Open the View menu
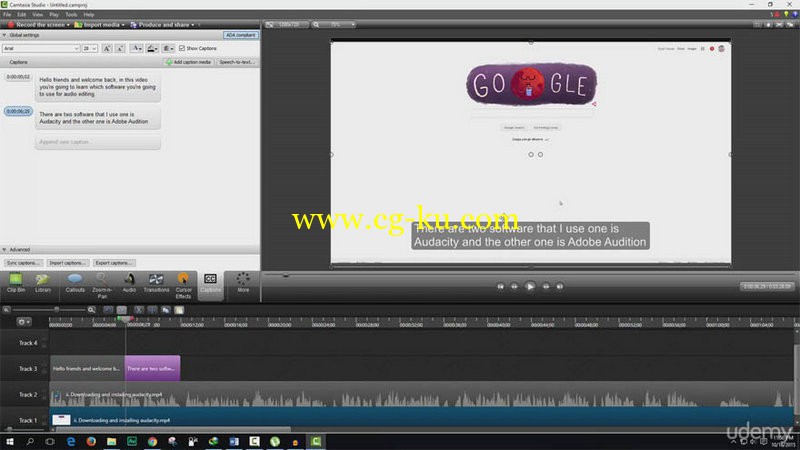Image resolution: width=800 pixels, height=450 pixels. click(x=38, y=15)
